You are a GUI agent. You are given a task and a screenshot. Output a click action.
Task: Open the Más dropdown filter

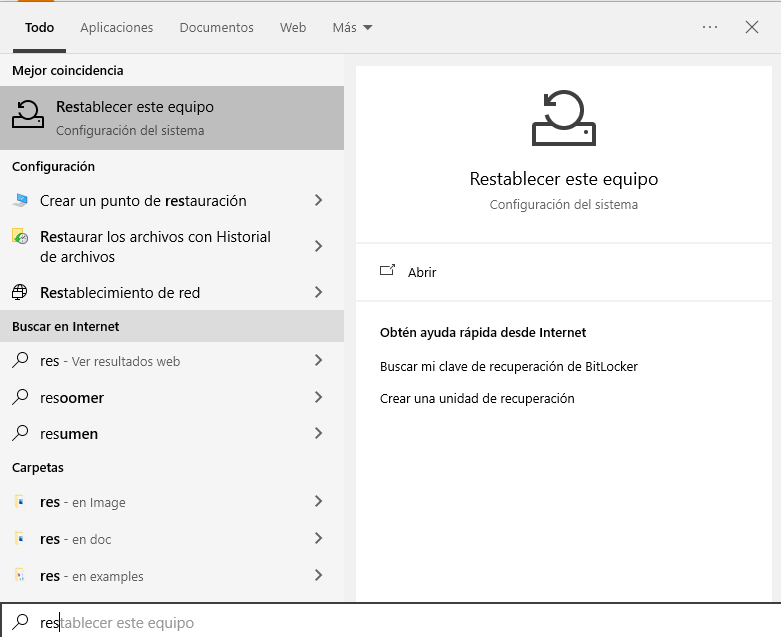[x=352, y=27]
